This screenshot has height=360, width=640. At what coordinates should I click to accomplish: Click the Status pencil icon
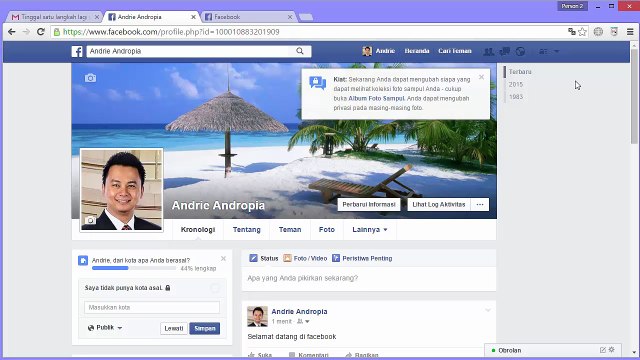[253, 258]
